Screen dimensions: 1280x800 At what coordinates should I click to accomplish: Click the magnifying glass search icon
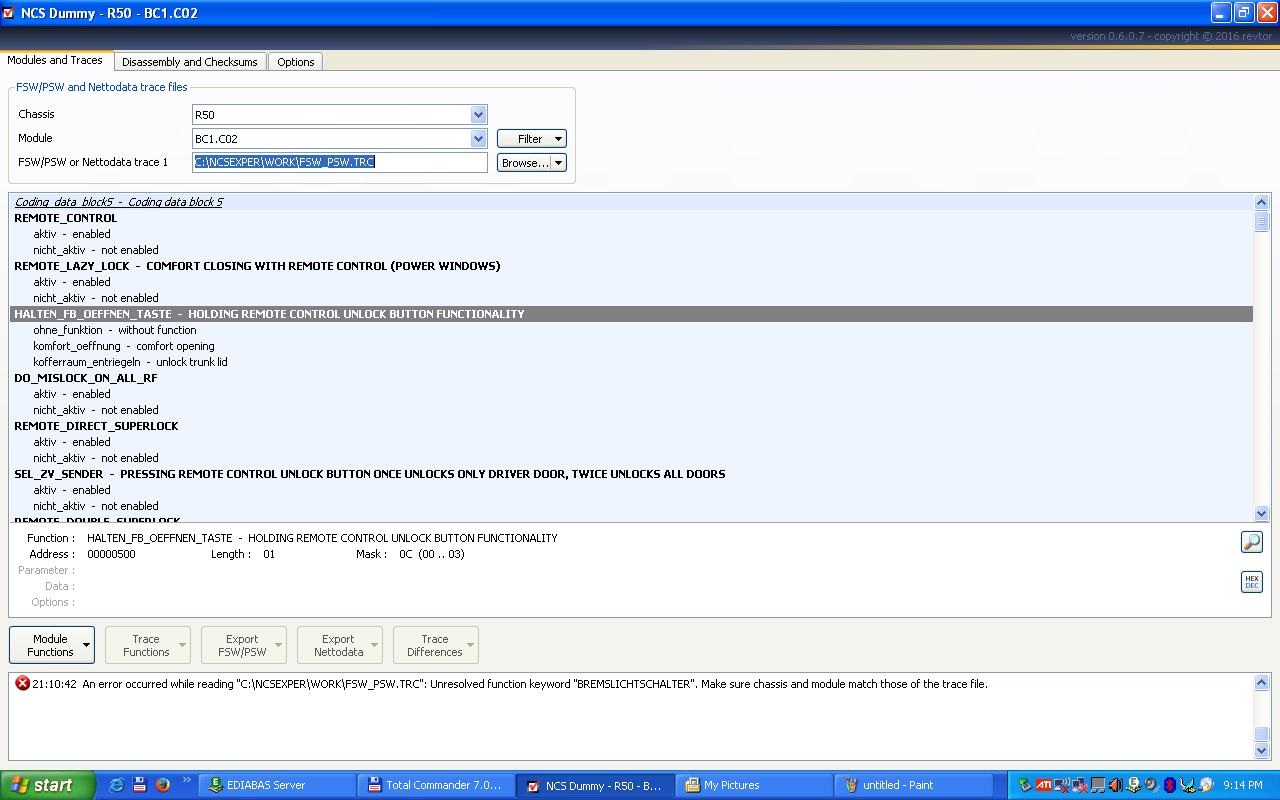click(1251, 542)
